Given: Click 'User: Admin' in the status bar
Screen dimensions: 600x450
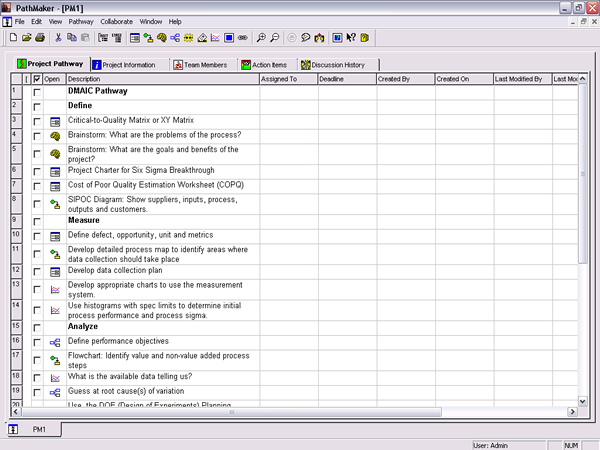Looking at the screenshot, I should point(490,445).
